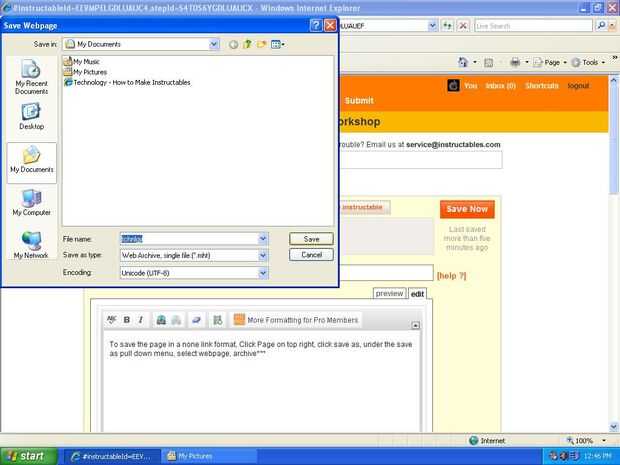Switch to the edit tab

(417, 294)
